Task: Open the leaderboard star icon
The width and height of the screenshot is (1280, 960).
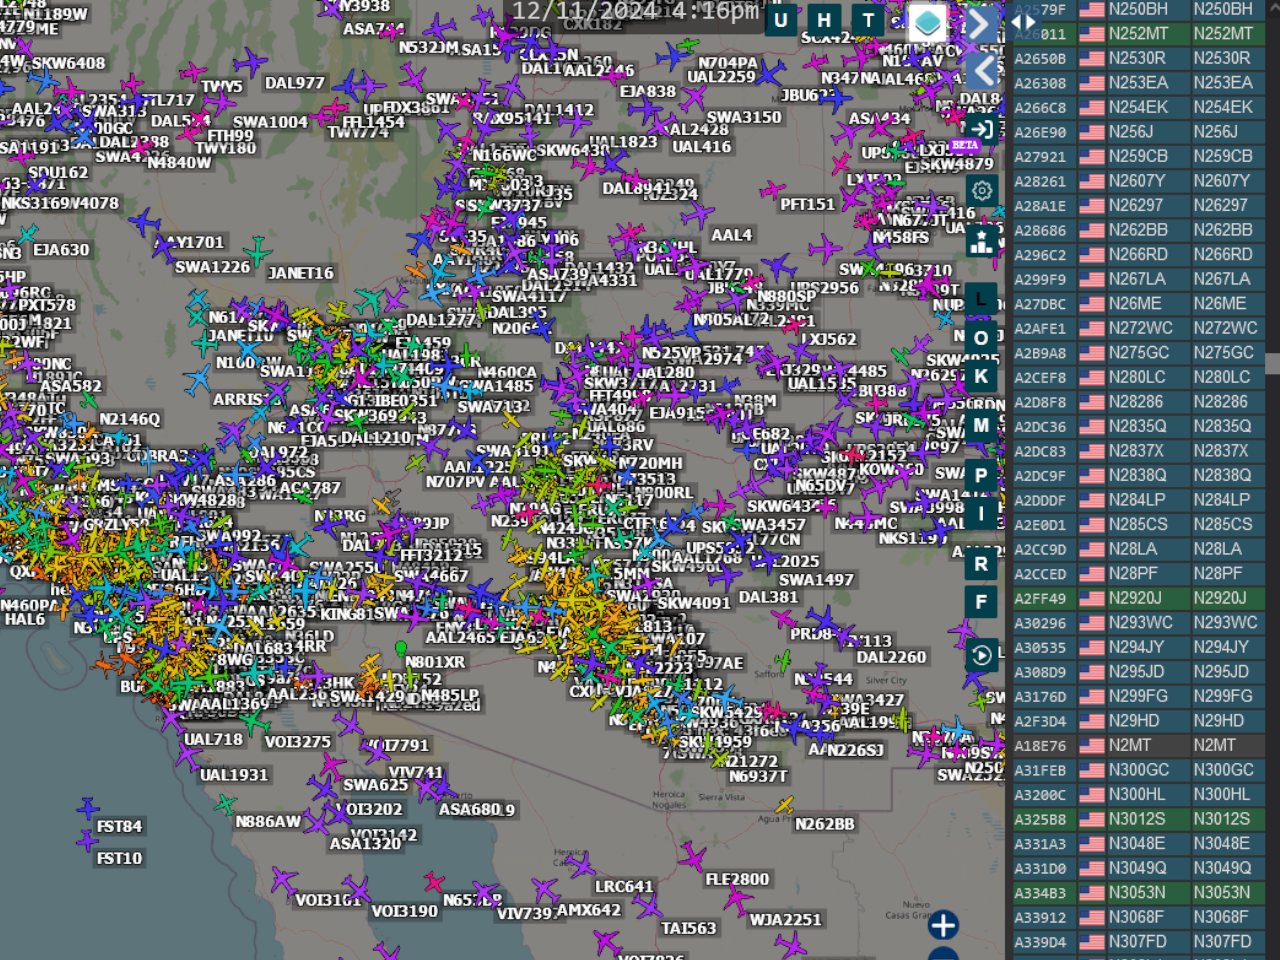Action: [982, 241]
